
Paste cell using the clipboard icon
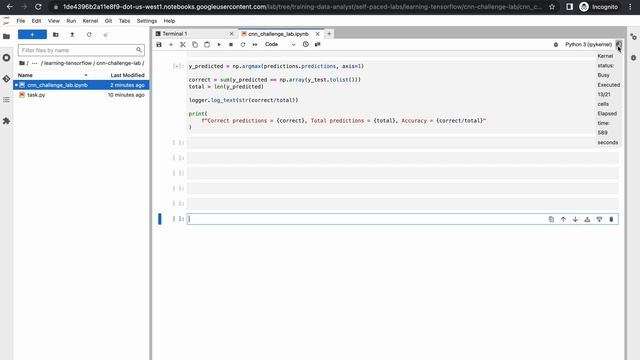point(207,44)
